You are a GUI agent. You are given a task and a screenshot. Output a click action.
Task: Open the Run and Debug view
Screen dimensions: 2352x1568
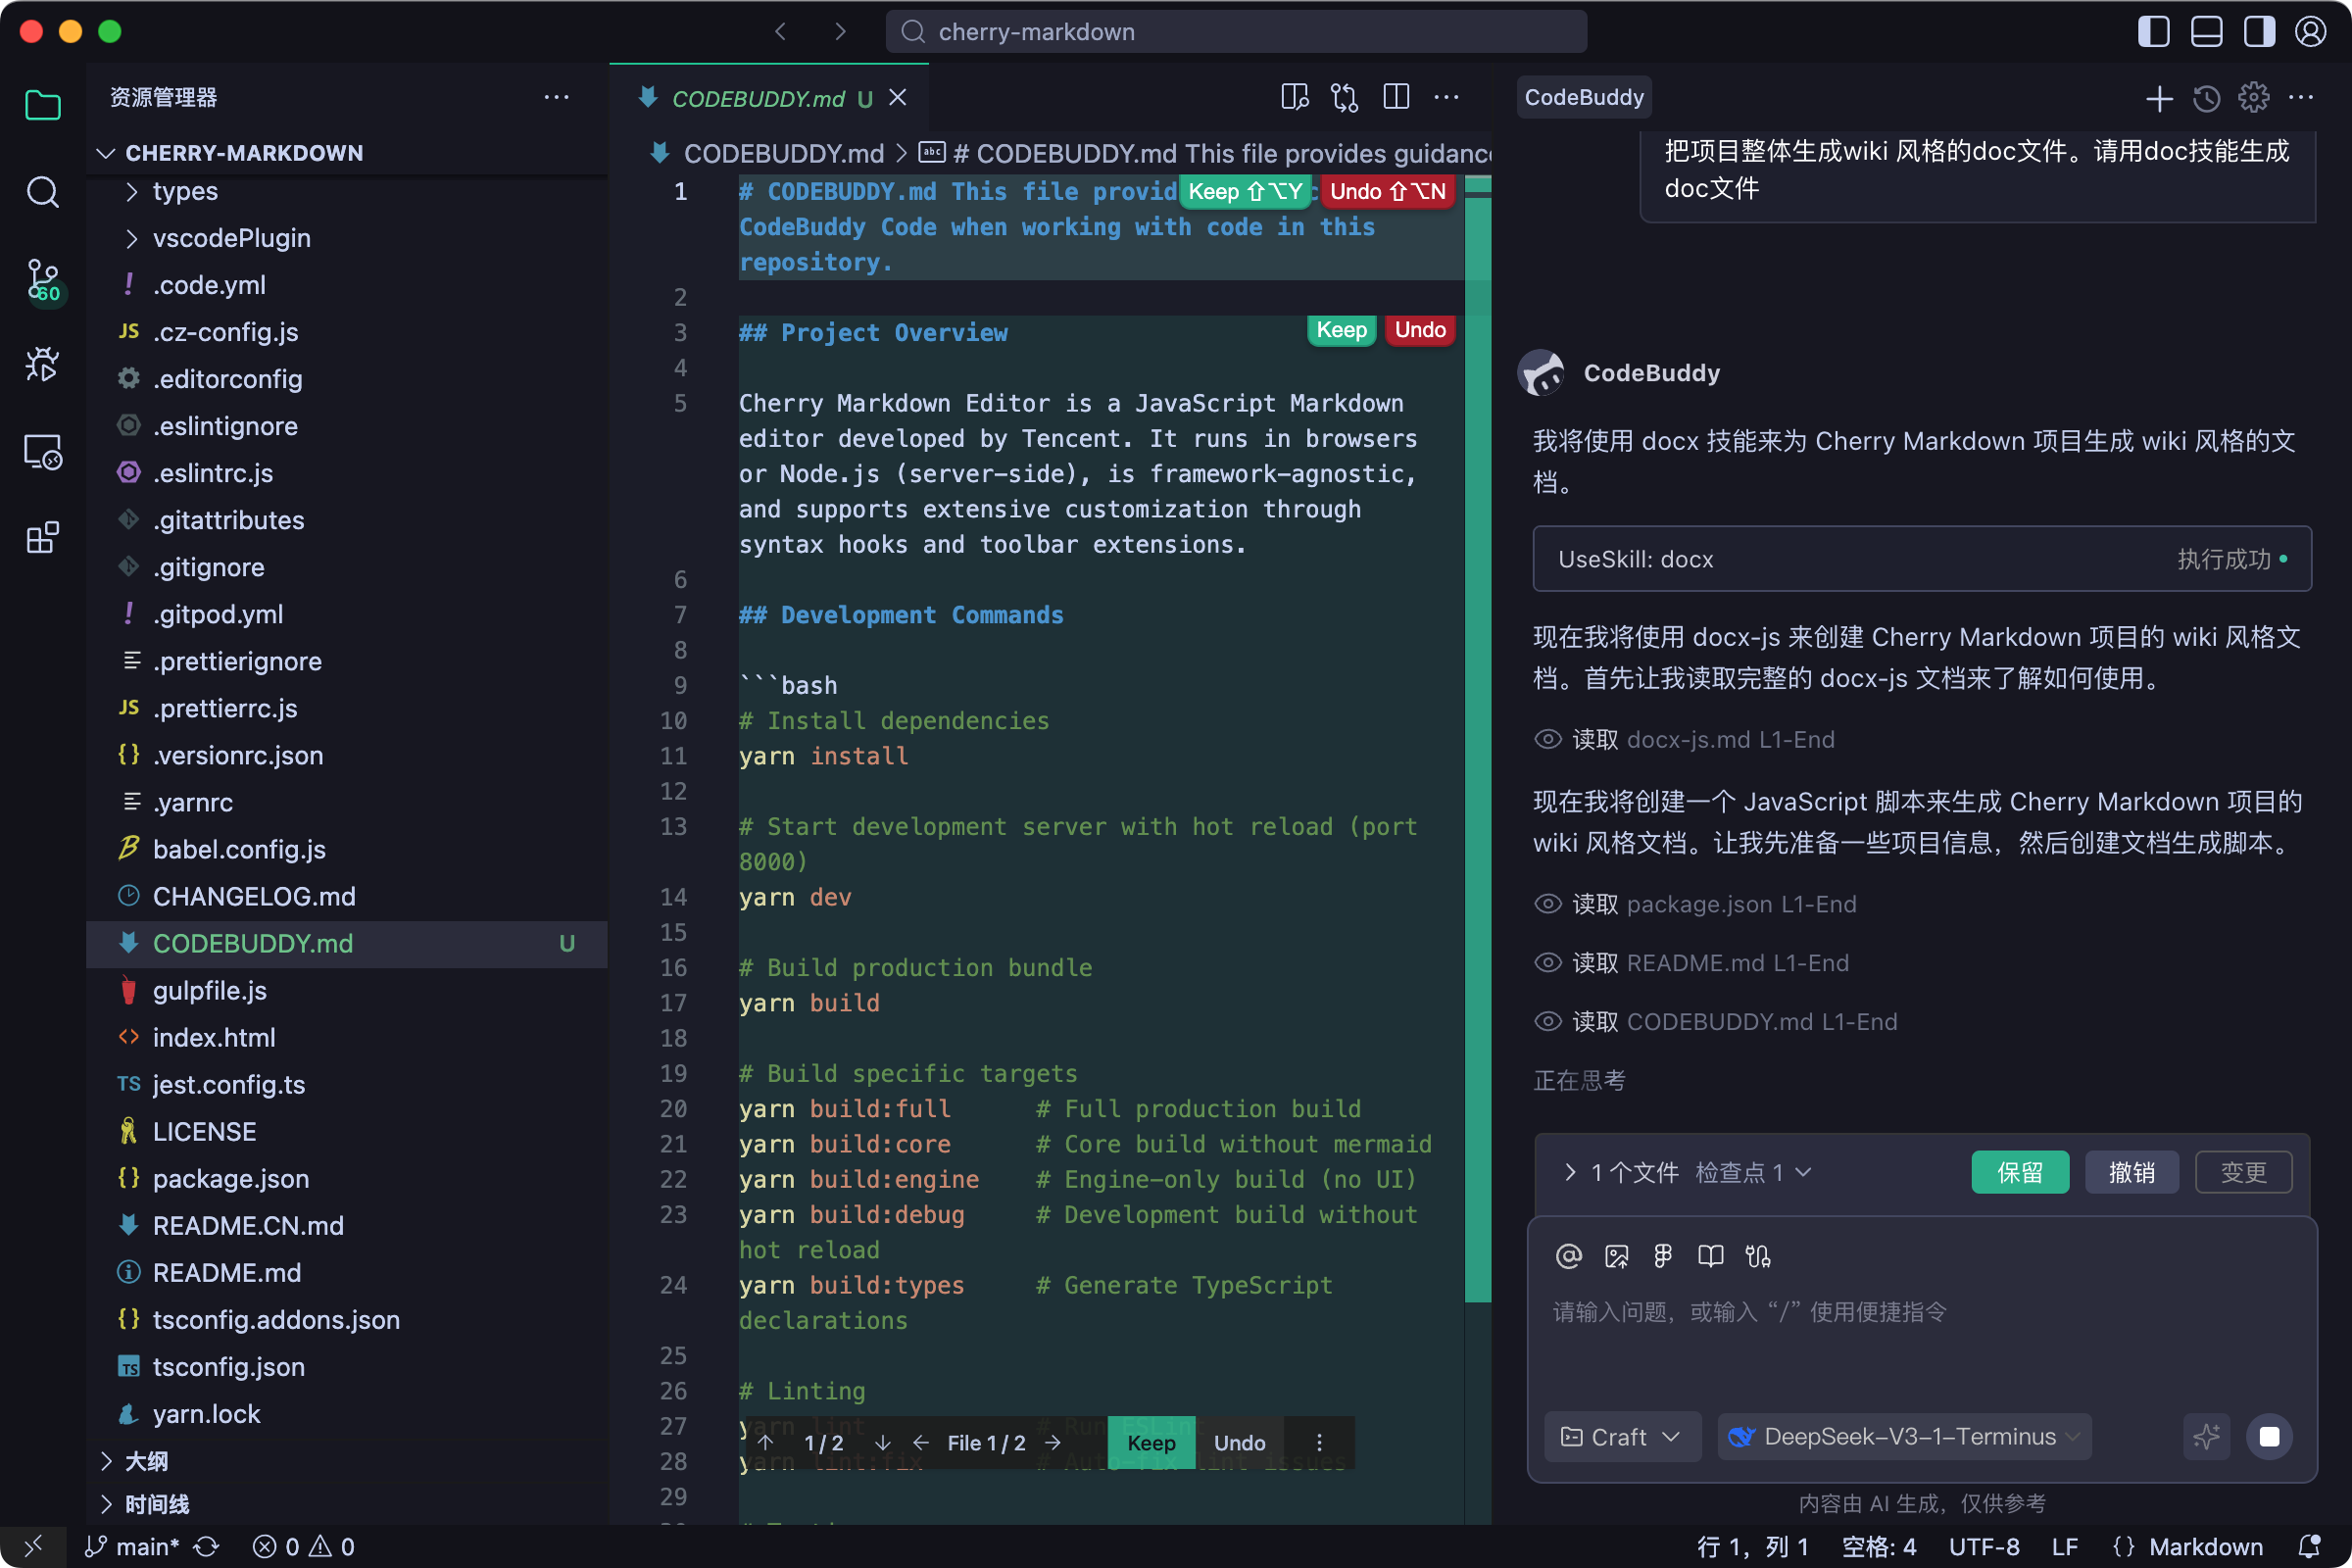coord(42,364)
